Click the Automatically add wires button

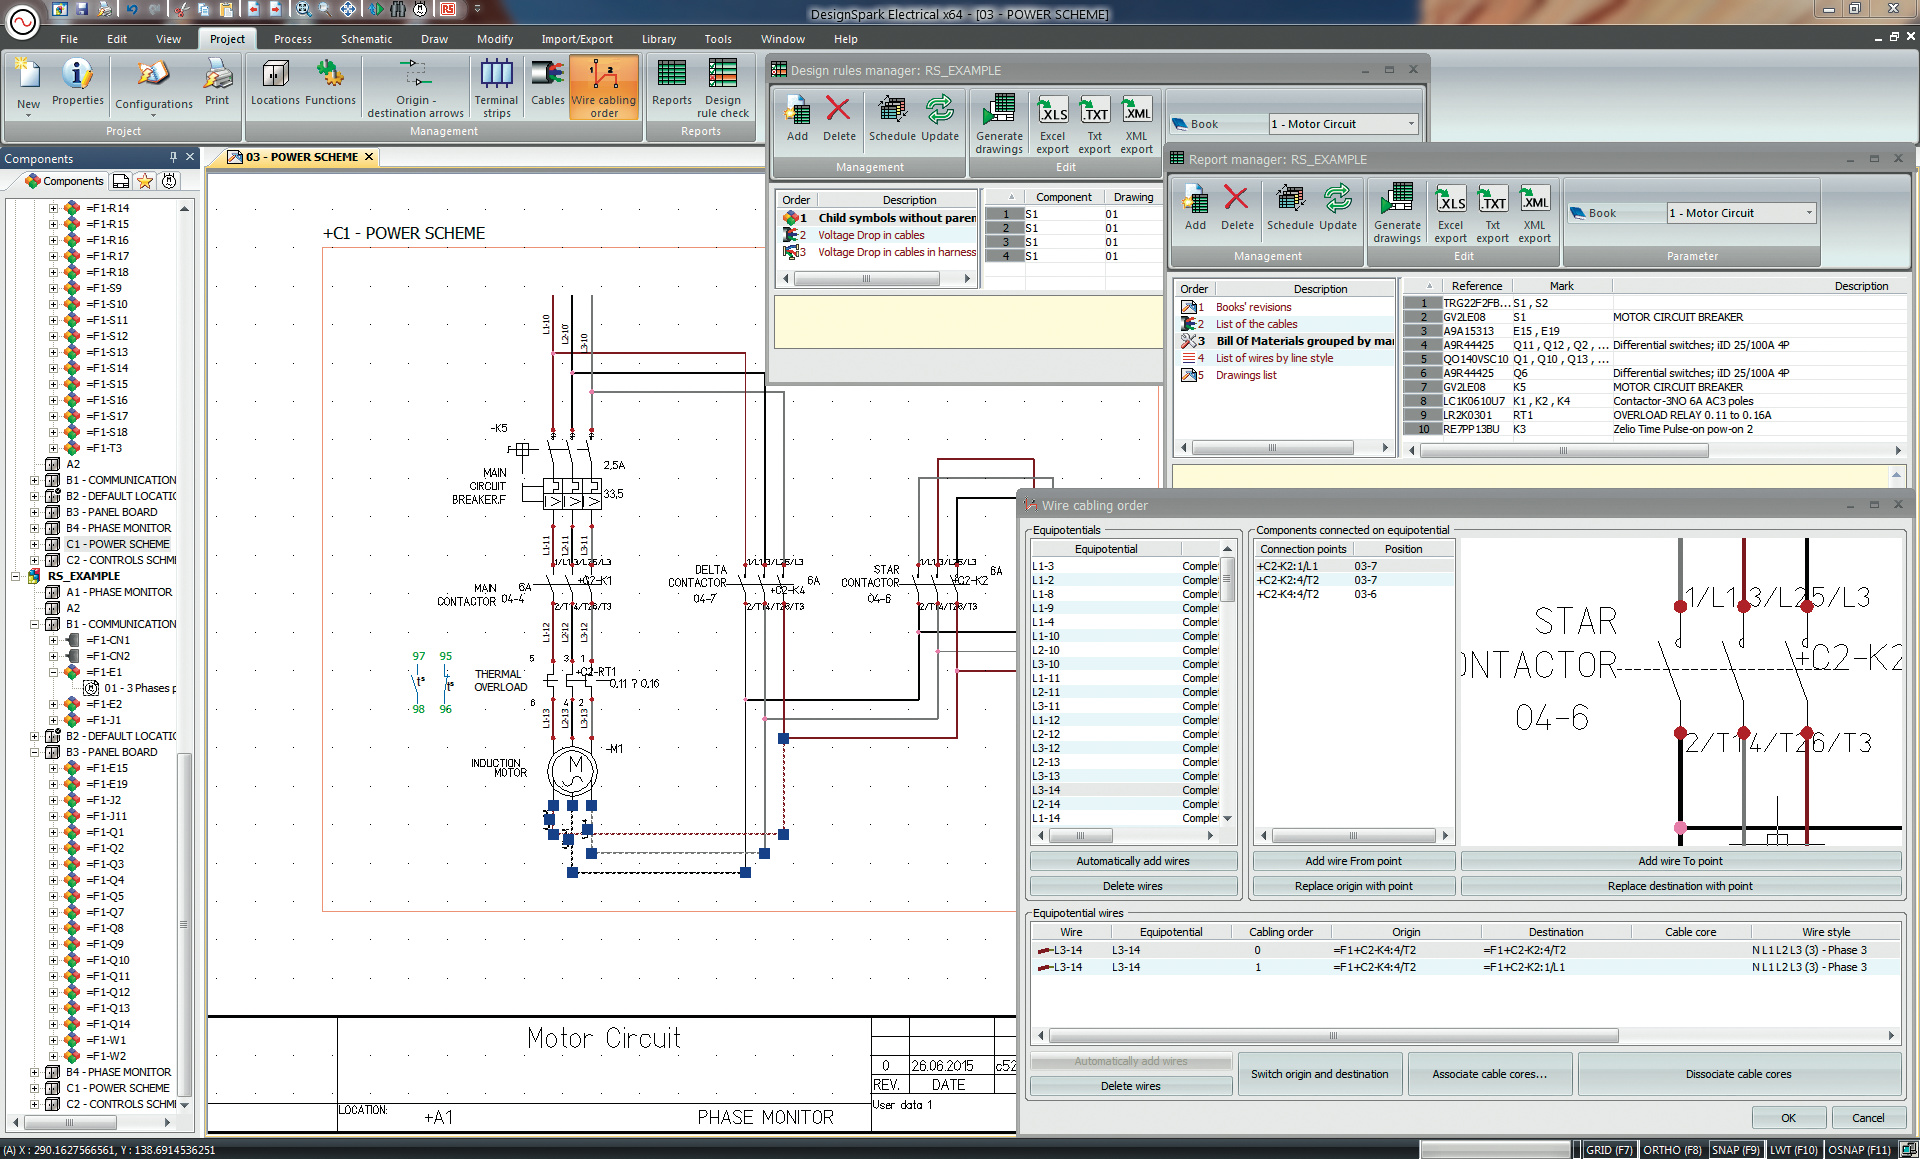[x=1132, y=861]
